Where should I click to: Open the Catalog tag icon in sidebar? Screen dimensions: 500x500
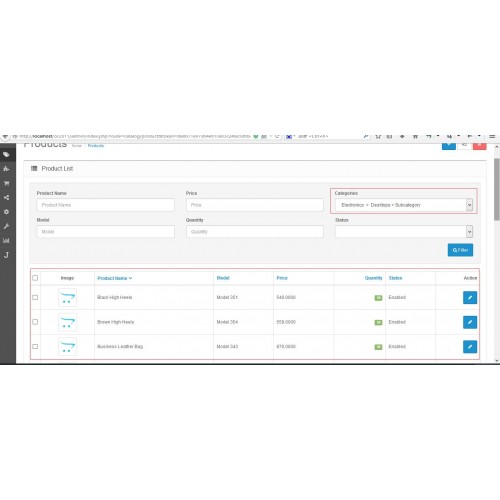point(6,155)
